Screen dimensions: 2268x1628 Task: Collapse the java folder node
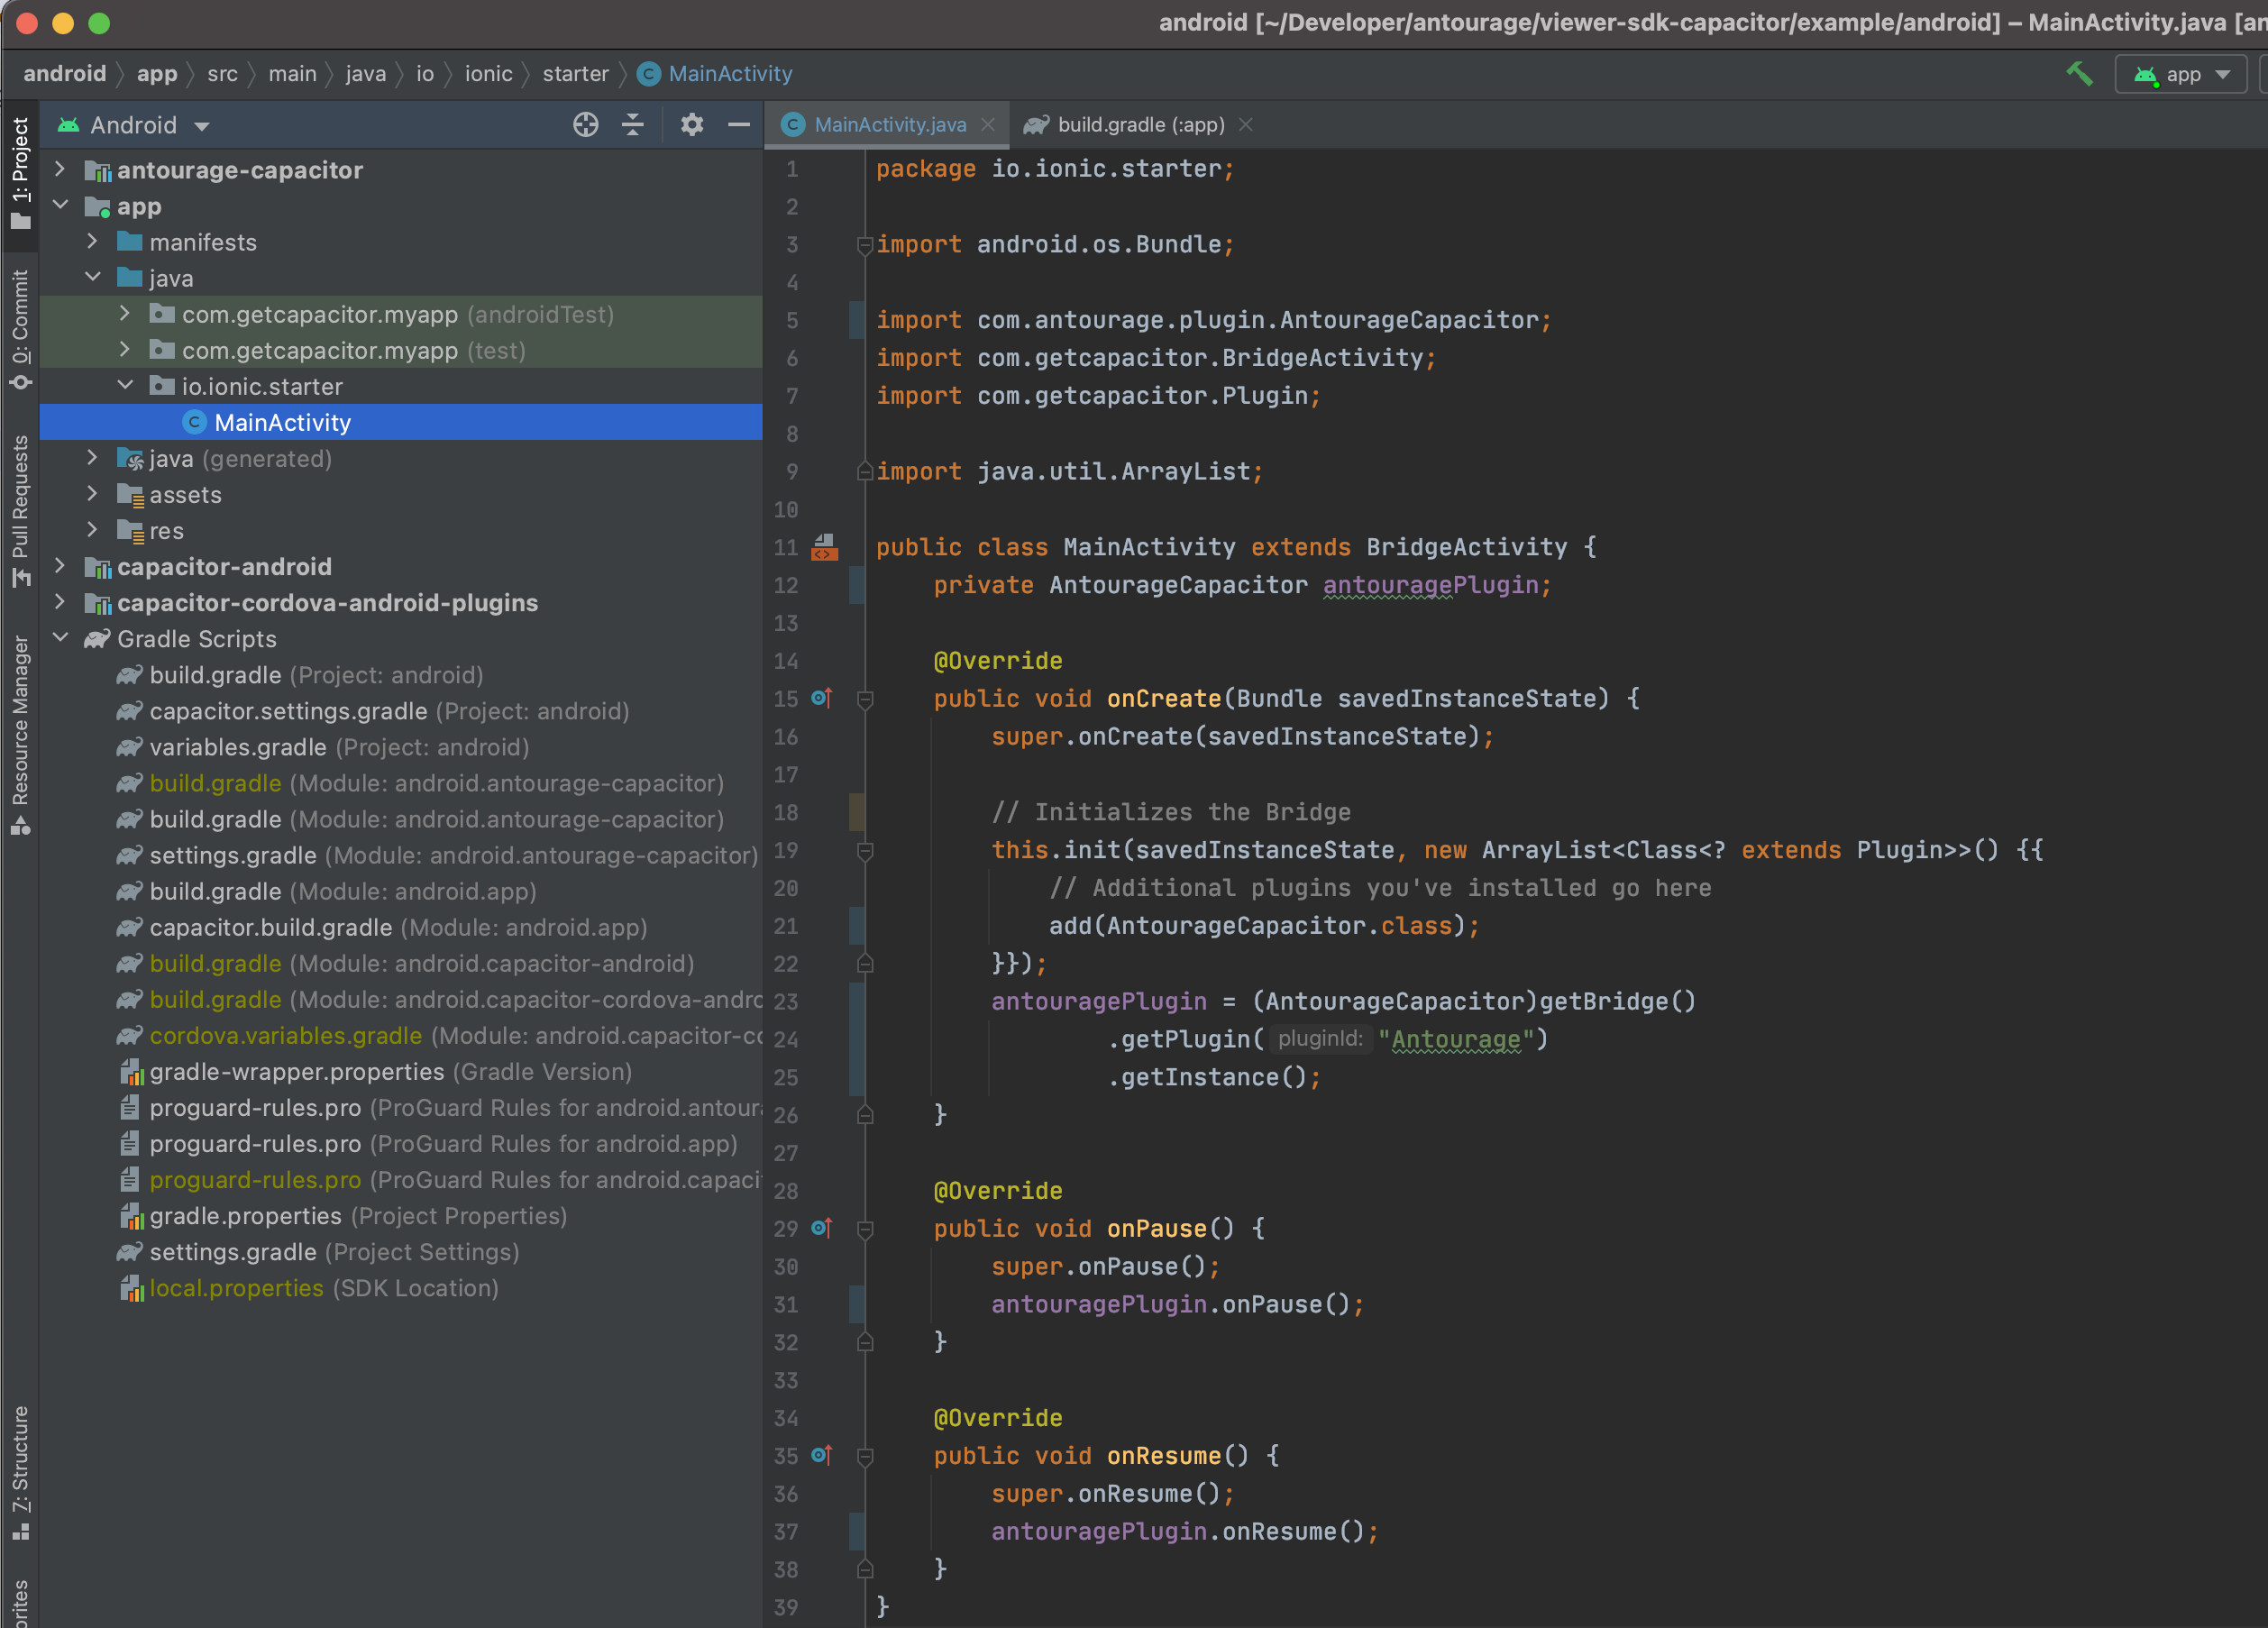click(92, 277)
